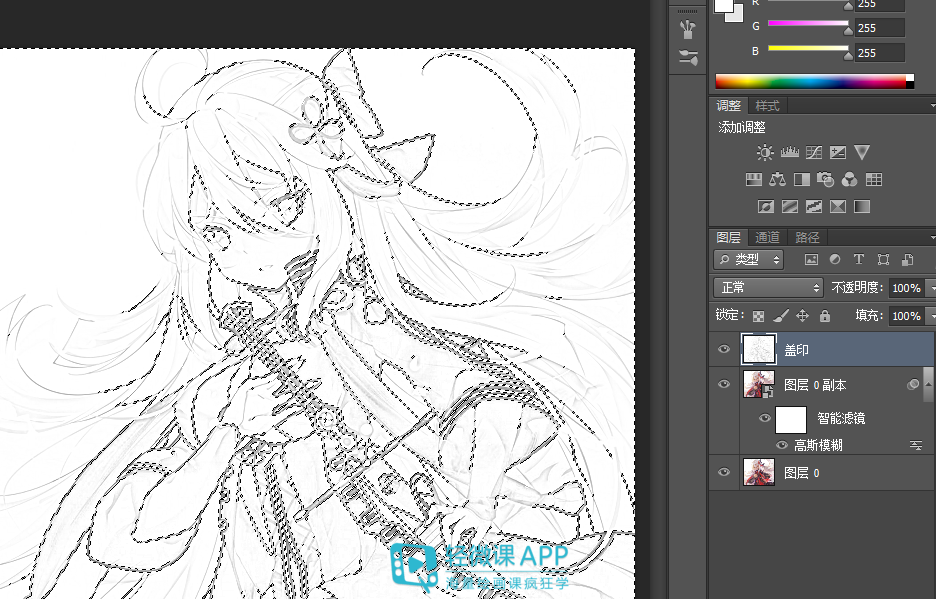This screenshot has height=599, width=936.
Task: Click the lock transparent pixels icon
Action: [758, 316]
